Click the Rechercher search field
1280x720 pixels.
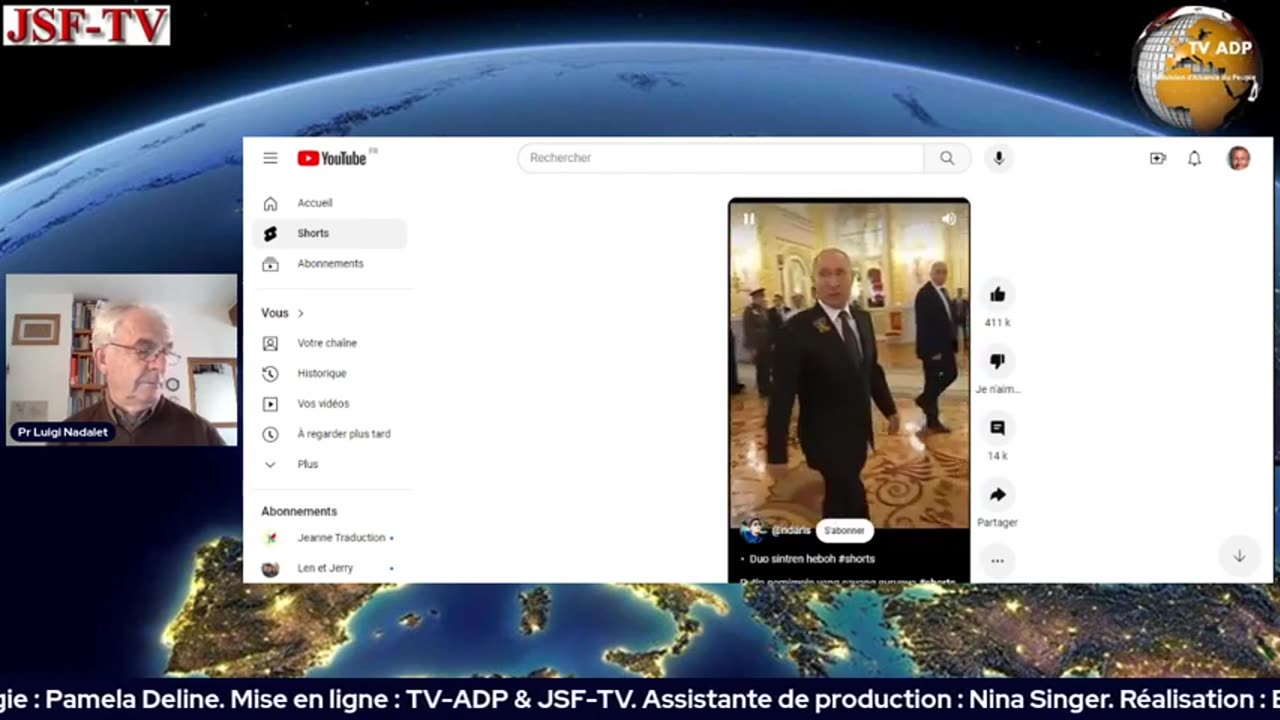(721, 158)
